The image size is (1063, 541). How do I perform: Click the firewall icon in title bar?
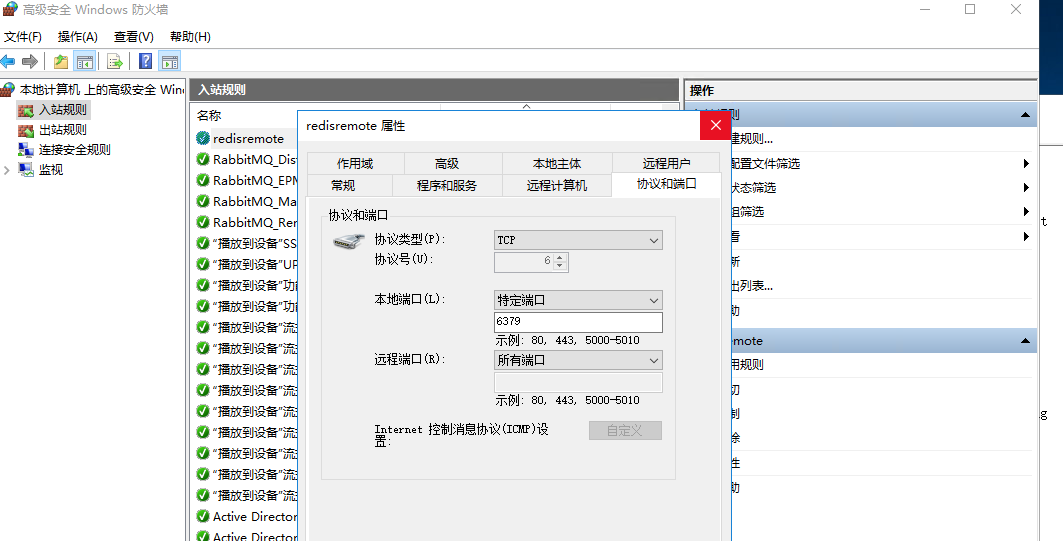9,9
